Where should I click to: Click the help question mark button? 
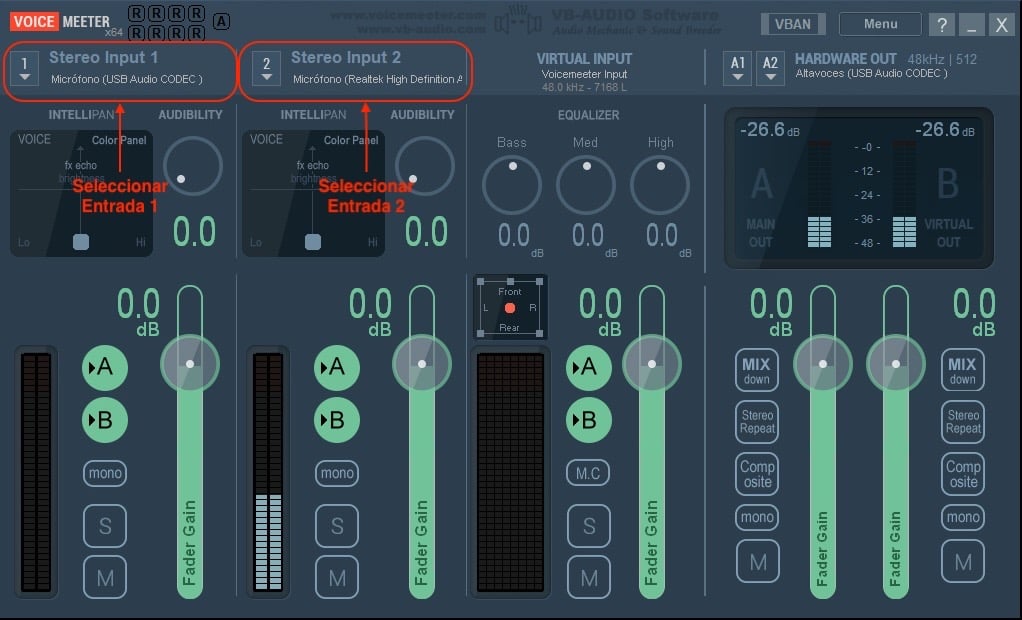(x=942, y=25)
